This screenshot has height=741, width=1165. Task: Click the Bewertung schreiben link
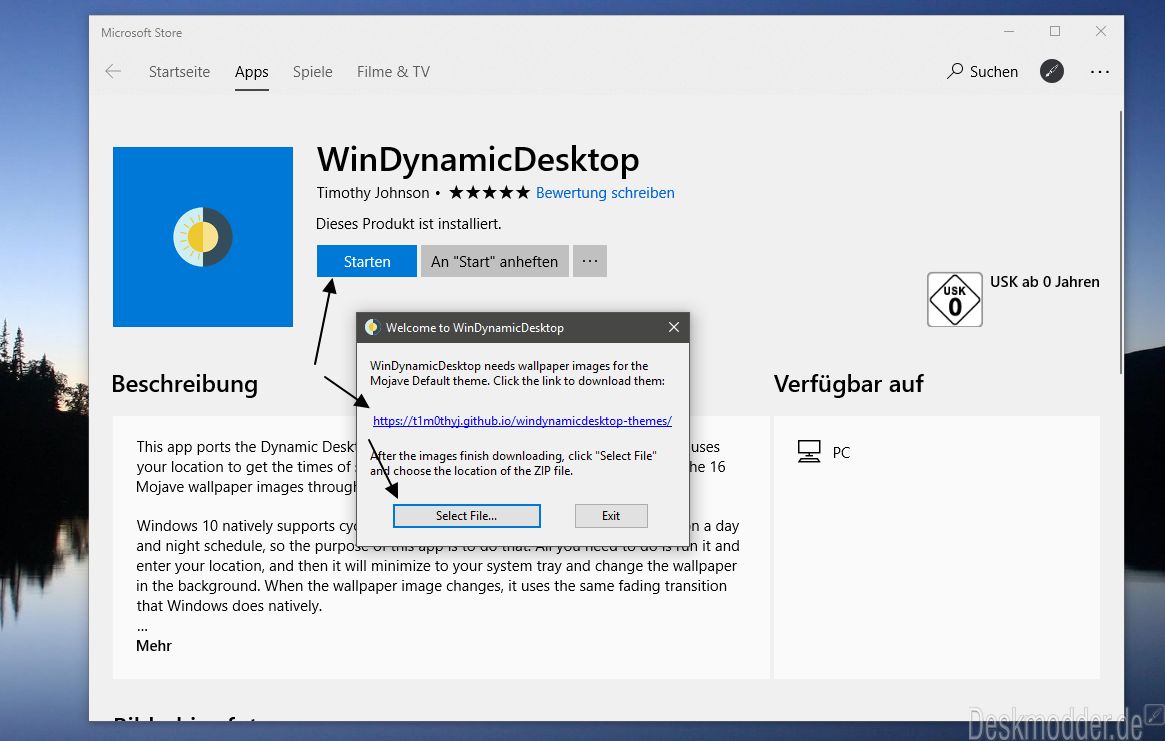(606, 192)
